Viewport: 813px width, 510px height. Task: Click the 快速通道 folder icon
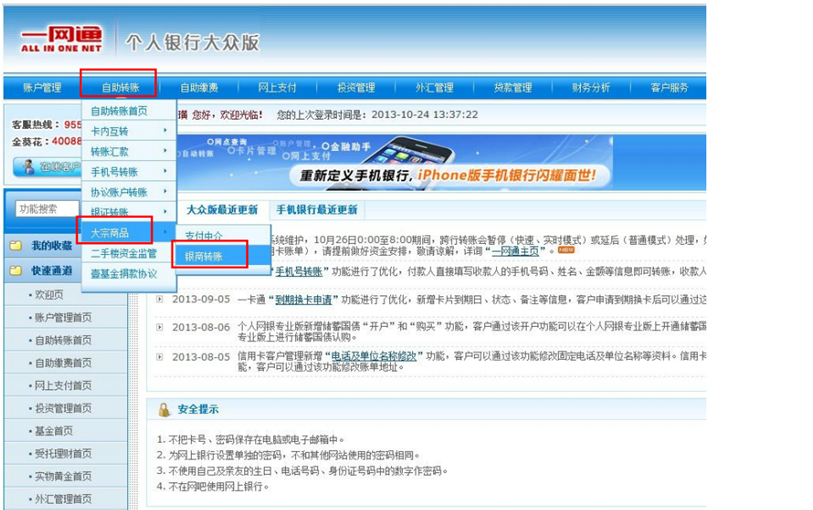tap(16, 271)
